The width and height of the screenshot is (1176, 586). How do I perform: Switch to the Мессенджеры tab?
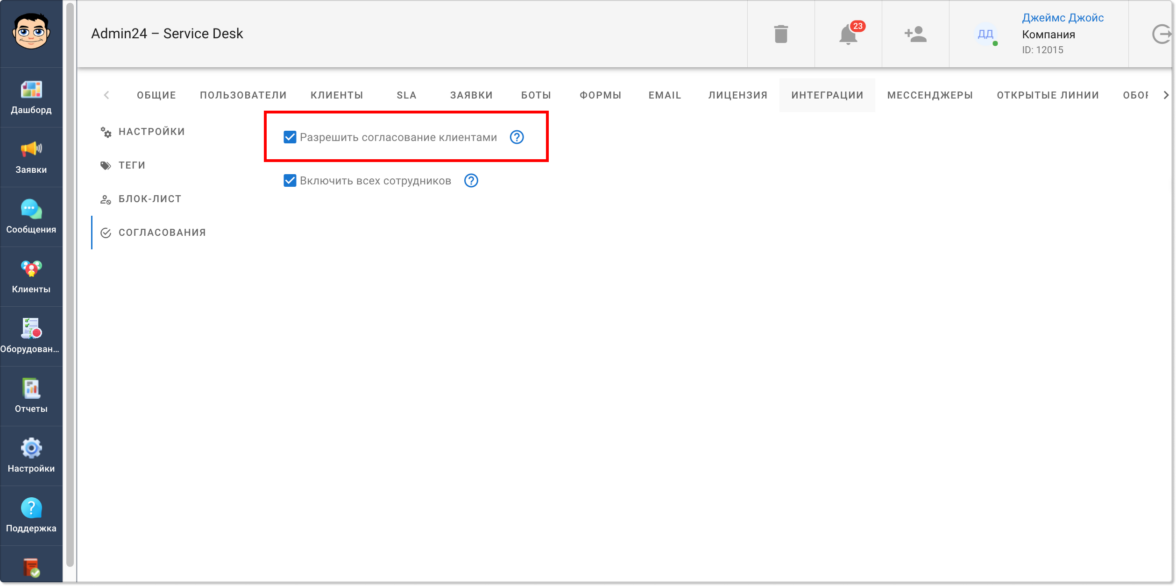(x=930, y=95)
